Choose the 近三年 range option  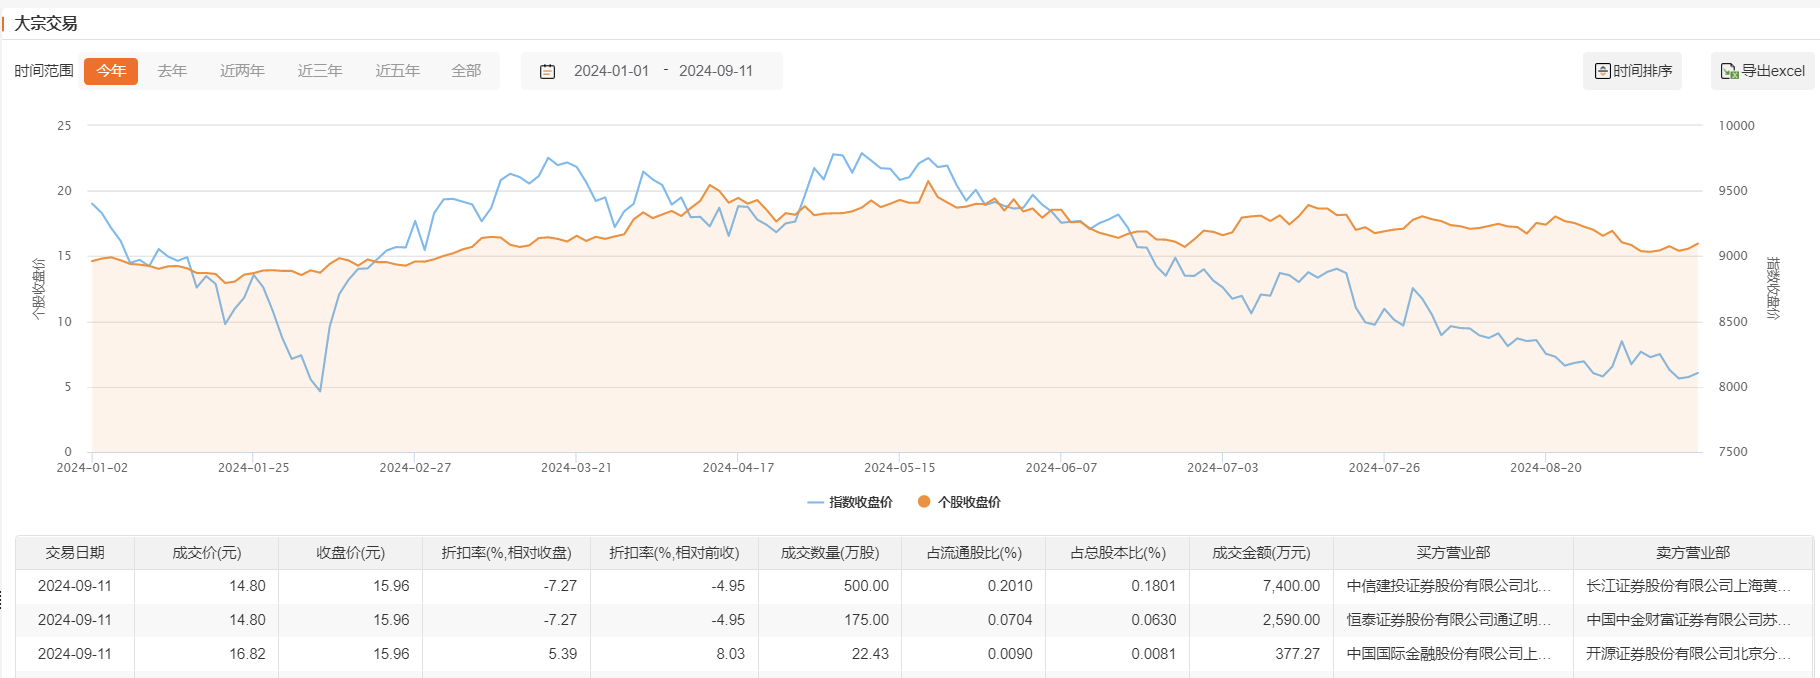click(x=320, y=71)
